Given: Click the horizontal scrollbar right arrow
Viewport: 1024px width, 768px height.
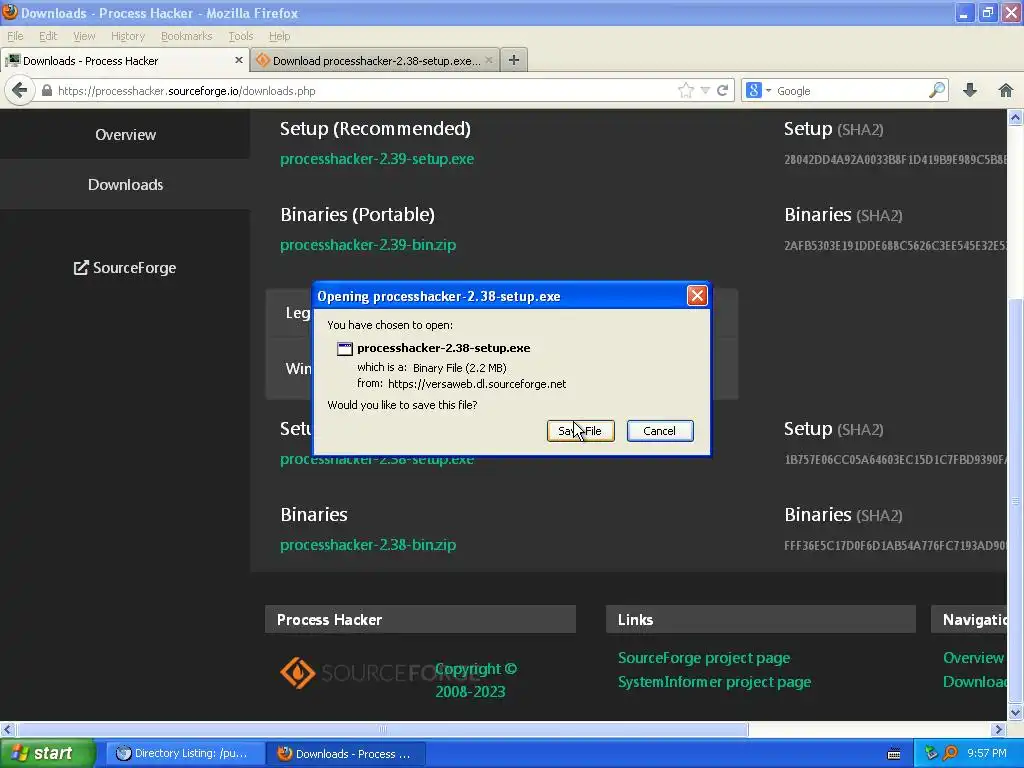Looking at the screenshot, I should [999, 729].
